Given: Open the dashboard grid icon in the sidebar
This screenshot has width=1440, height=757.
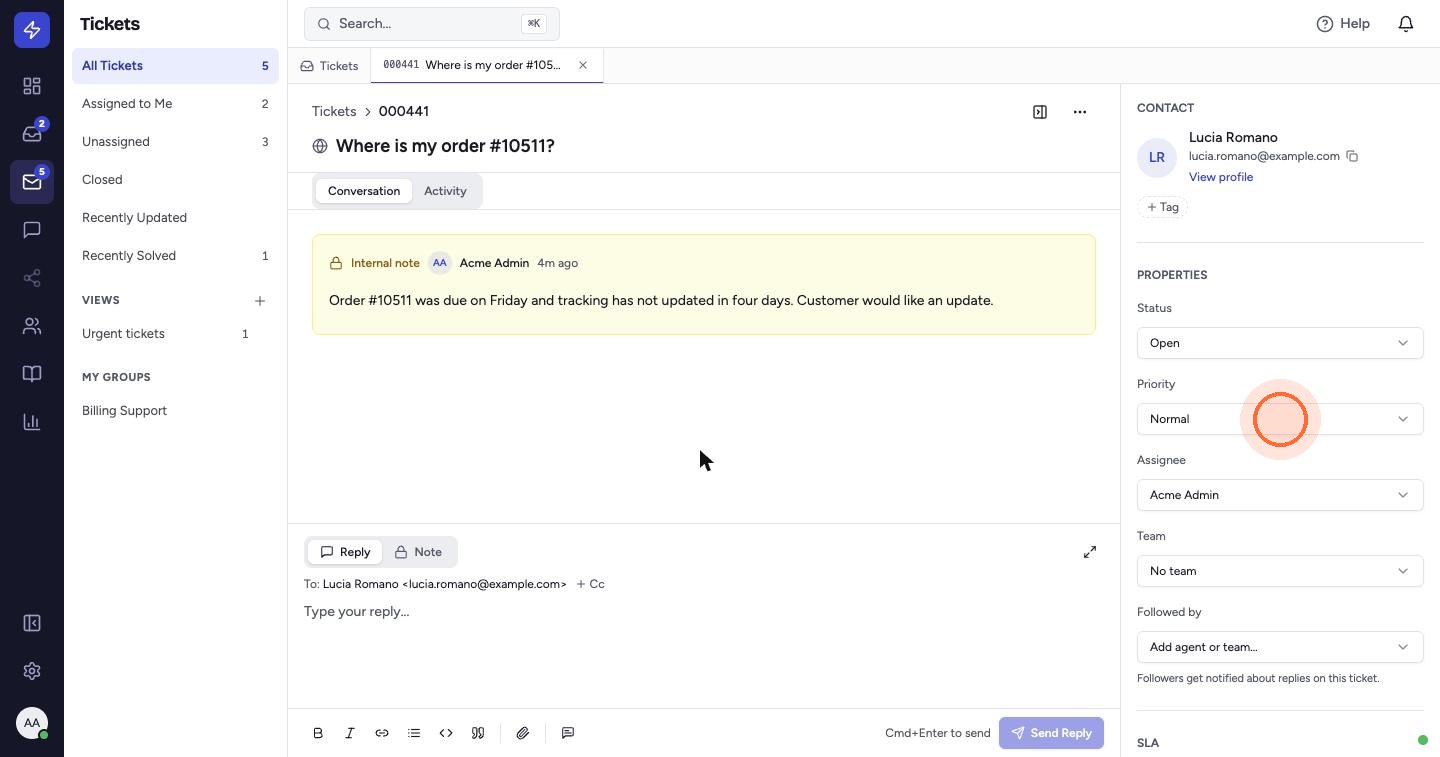Looking at the screenshot, I should [x=32, y=86].
